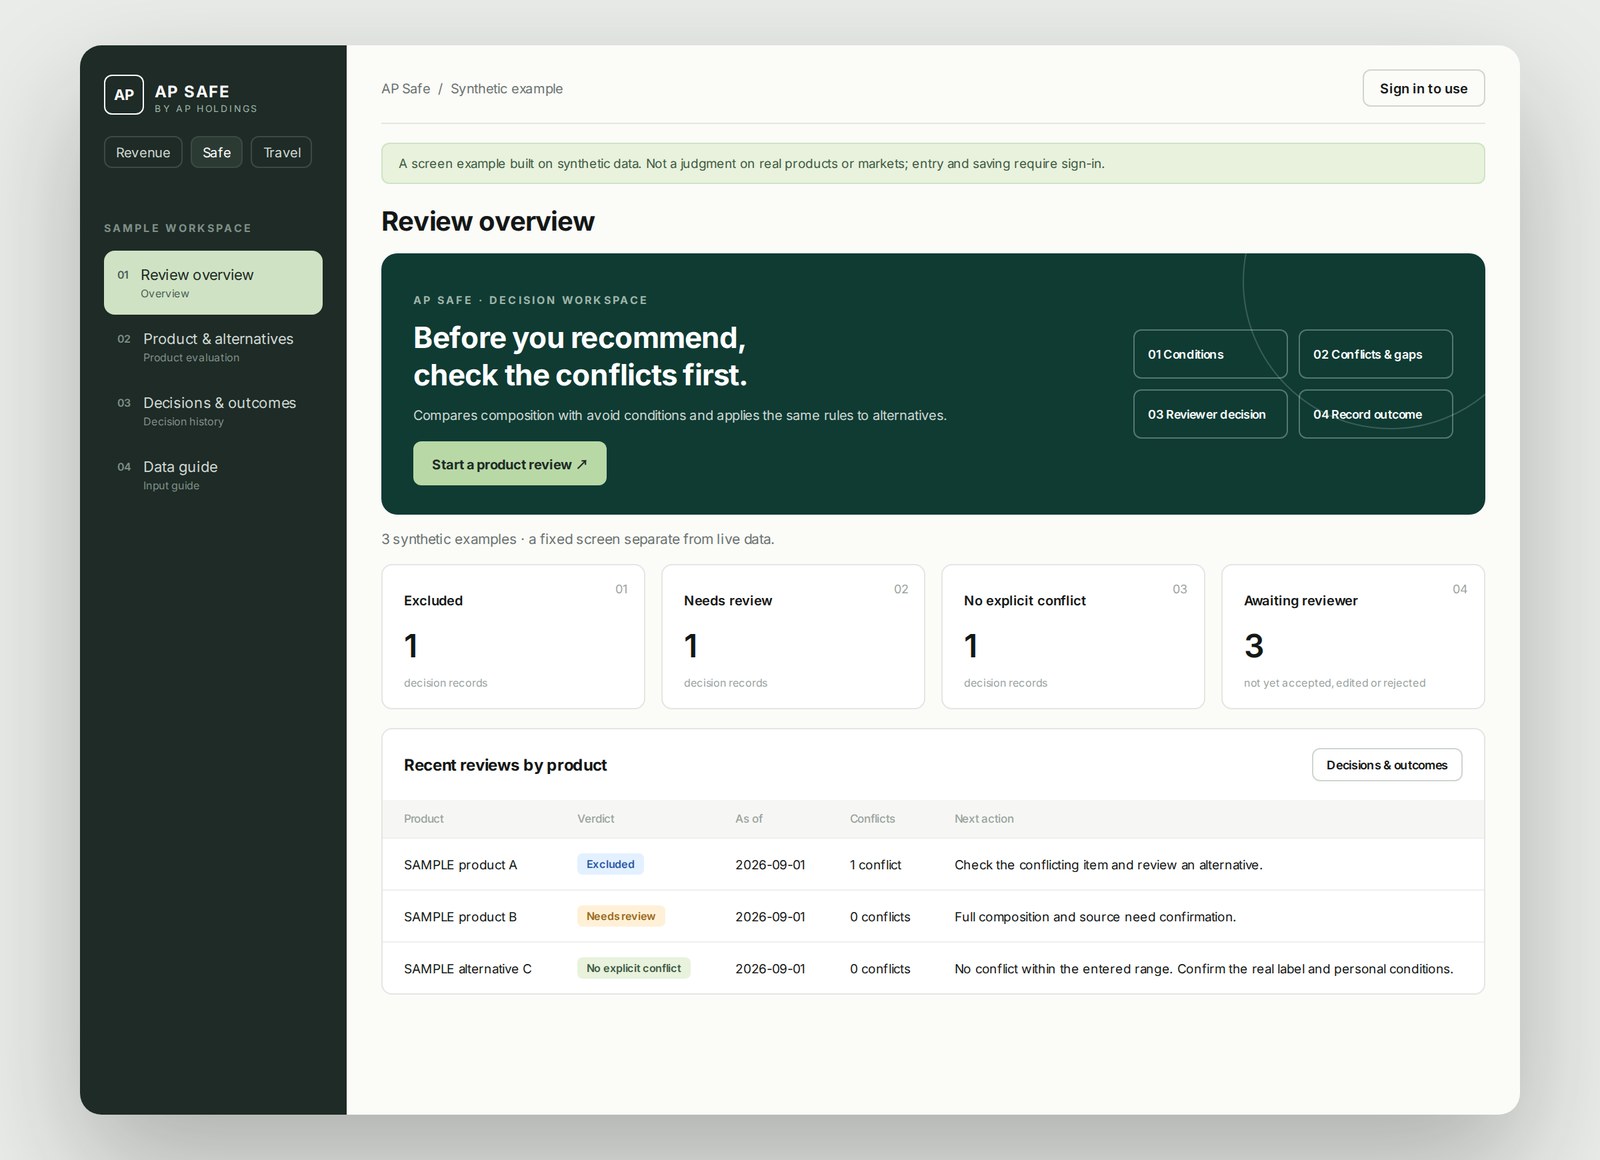The image size is (1600, 1160).
Task: Click the Synthetic example breadcrumb
Action: [x=507, y=89]
